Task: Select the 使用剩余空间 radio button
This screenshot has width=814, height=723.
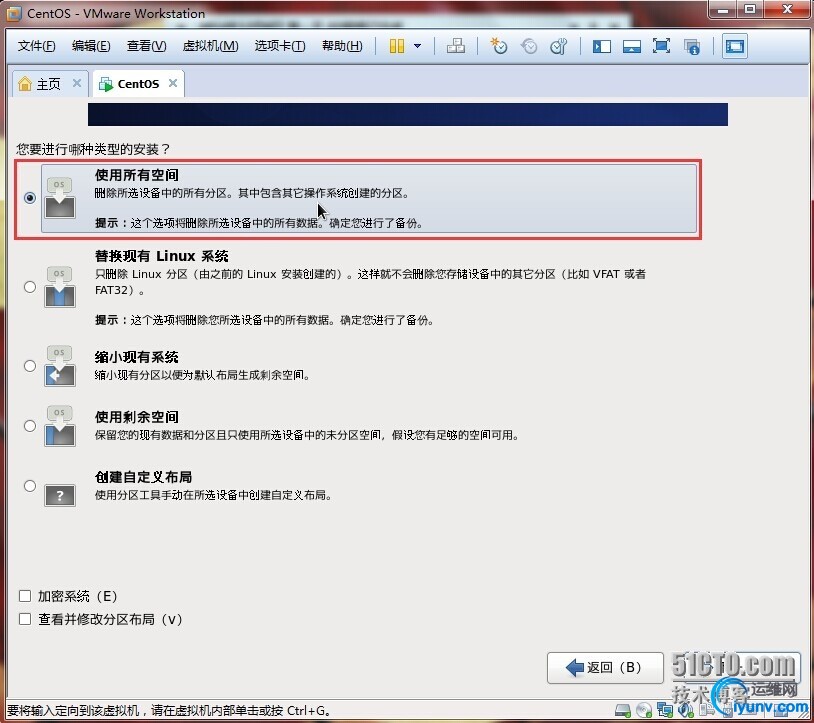Action: click(30, 426)
